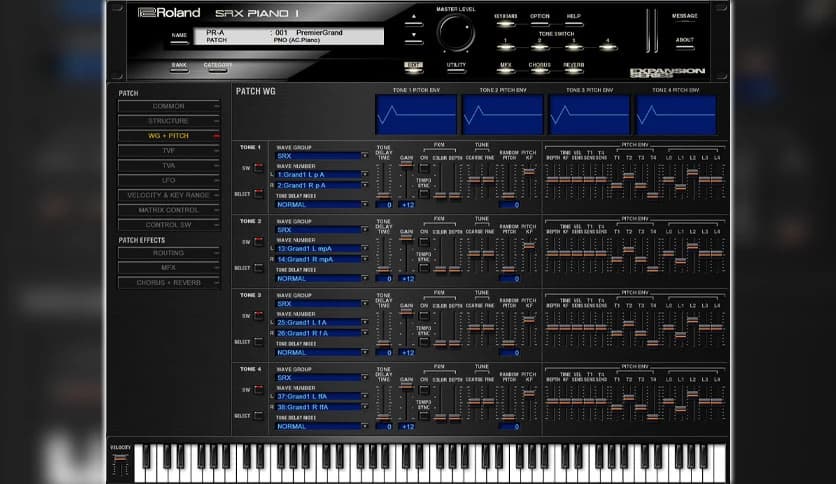This screenshot has height=484, width=836.
Task: Toggle the Reverb effect switch
Action: coord(574,70)
